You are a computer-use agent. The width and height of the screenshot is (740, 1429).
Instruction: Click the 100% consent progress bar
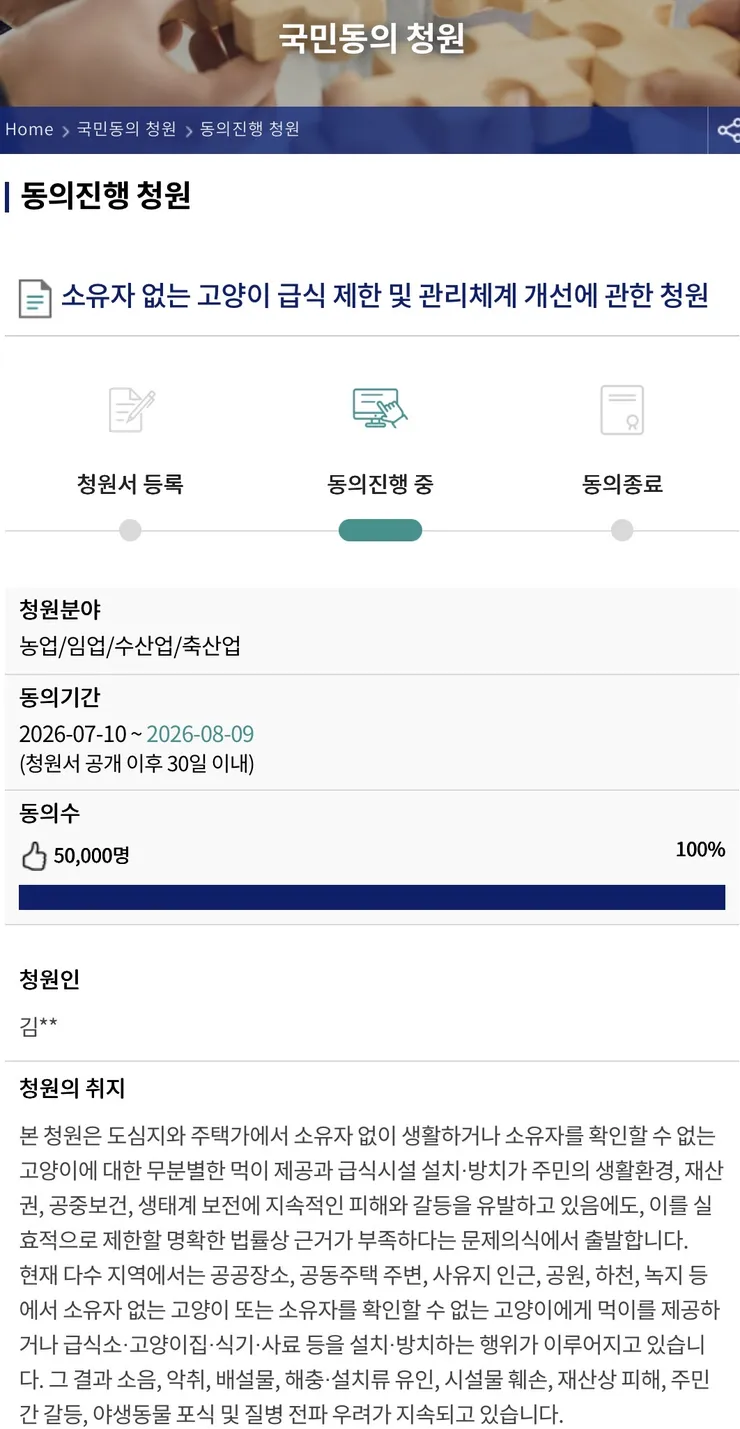click(372, 897)
